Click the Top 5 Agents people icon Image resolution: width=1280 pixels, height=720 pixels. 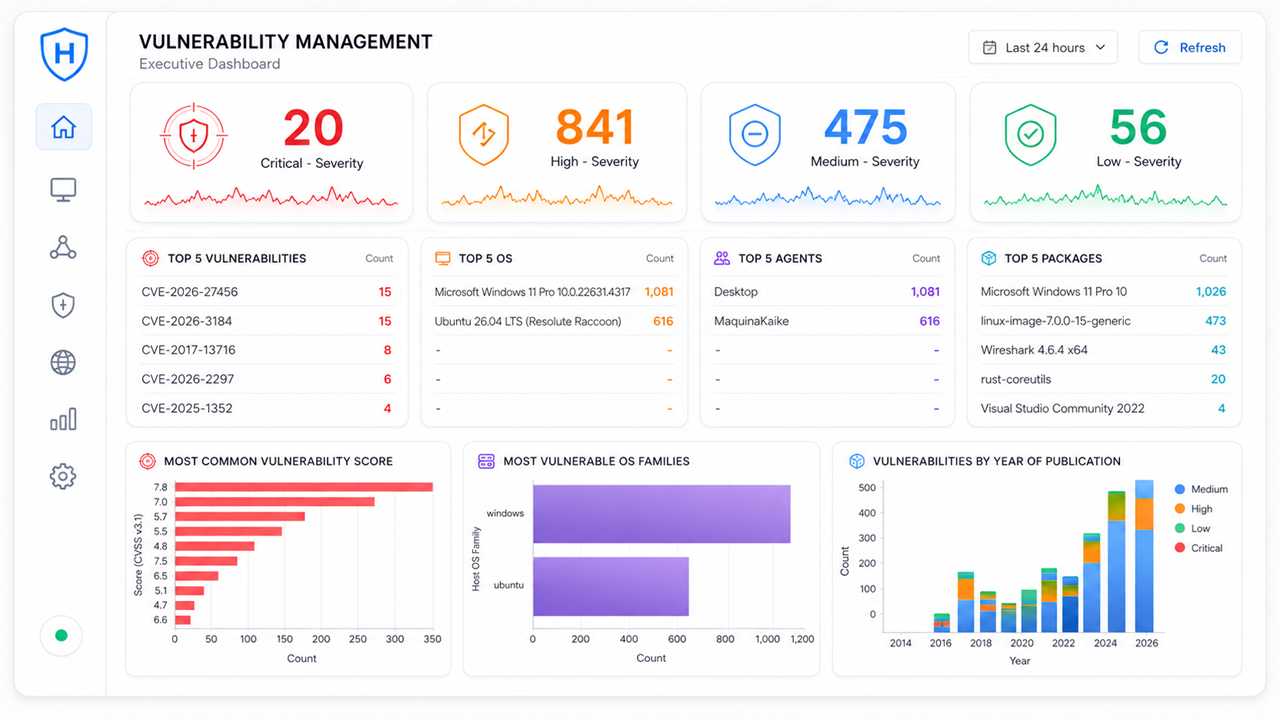click(722, 258)
